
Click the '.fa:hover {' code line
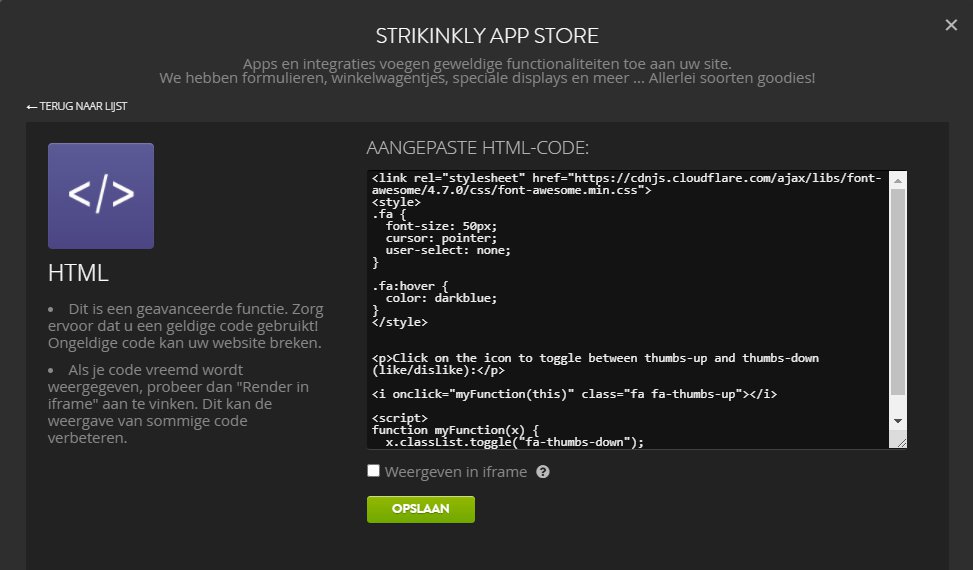[410, 287]
